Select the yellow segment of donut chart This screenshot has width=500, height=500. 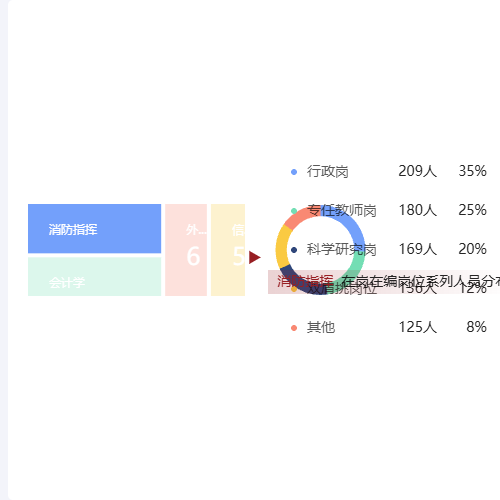283,246
